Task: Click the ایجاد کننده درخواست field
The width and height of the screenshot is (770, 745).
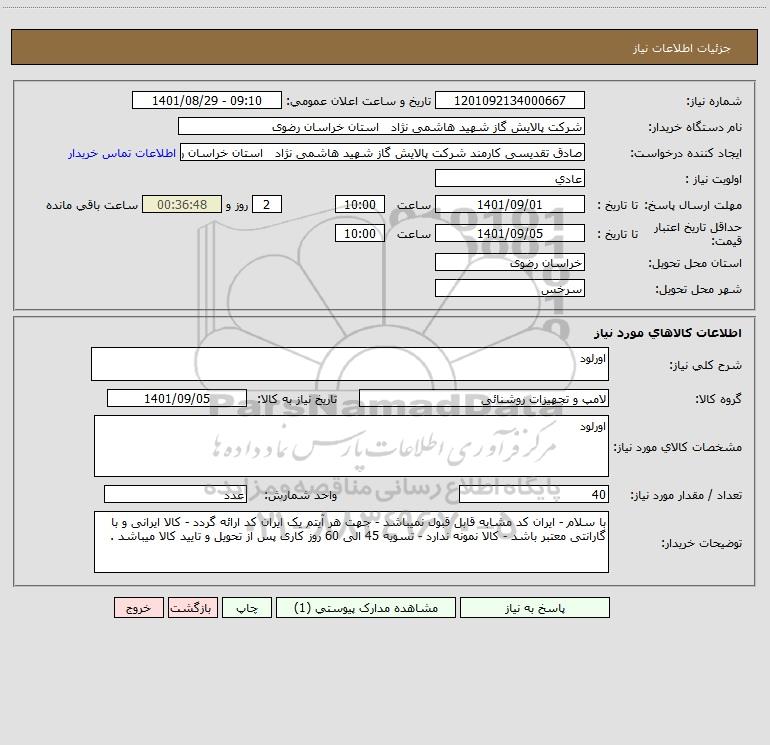Action: 383,153
